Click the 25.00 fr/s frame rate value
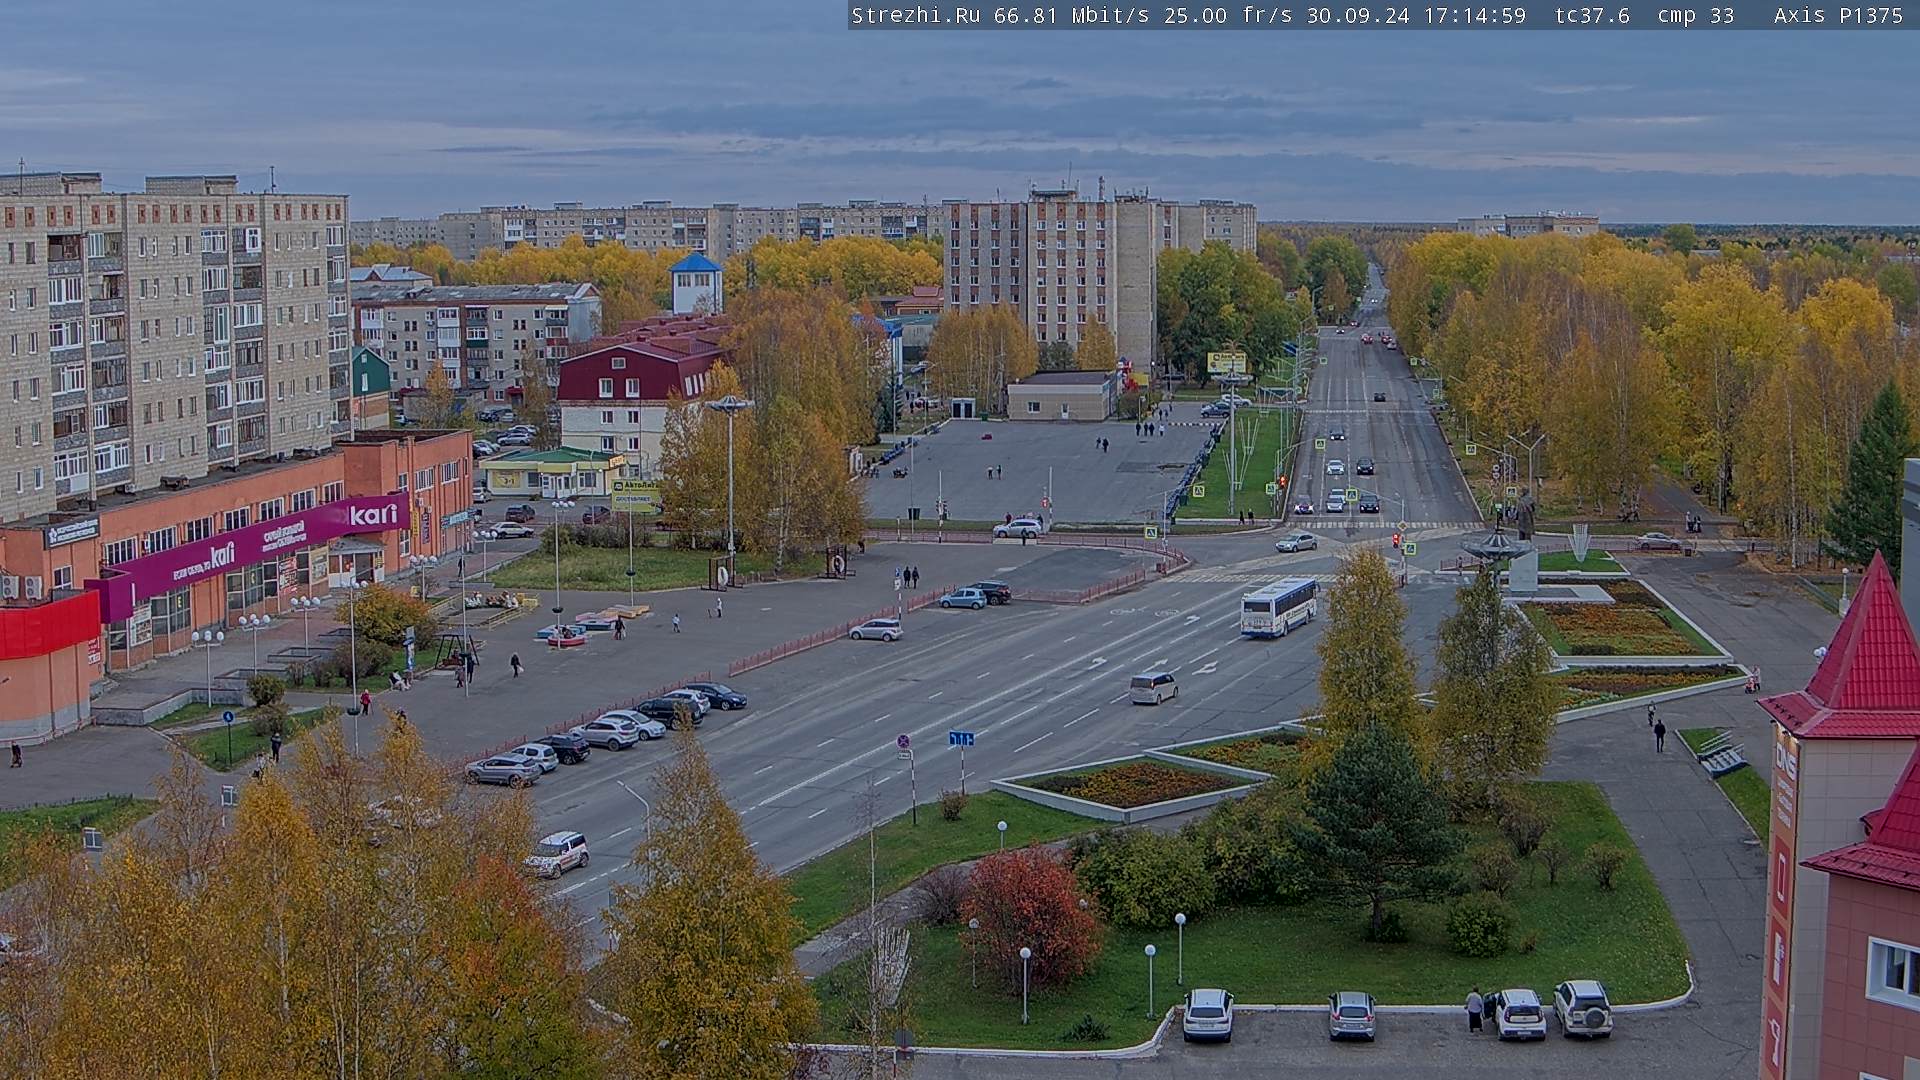Viewport: 1920px width, 1080px height. coord(1228,15)
